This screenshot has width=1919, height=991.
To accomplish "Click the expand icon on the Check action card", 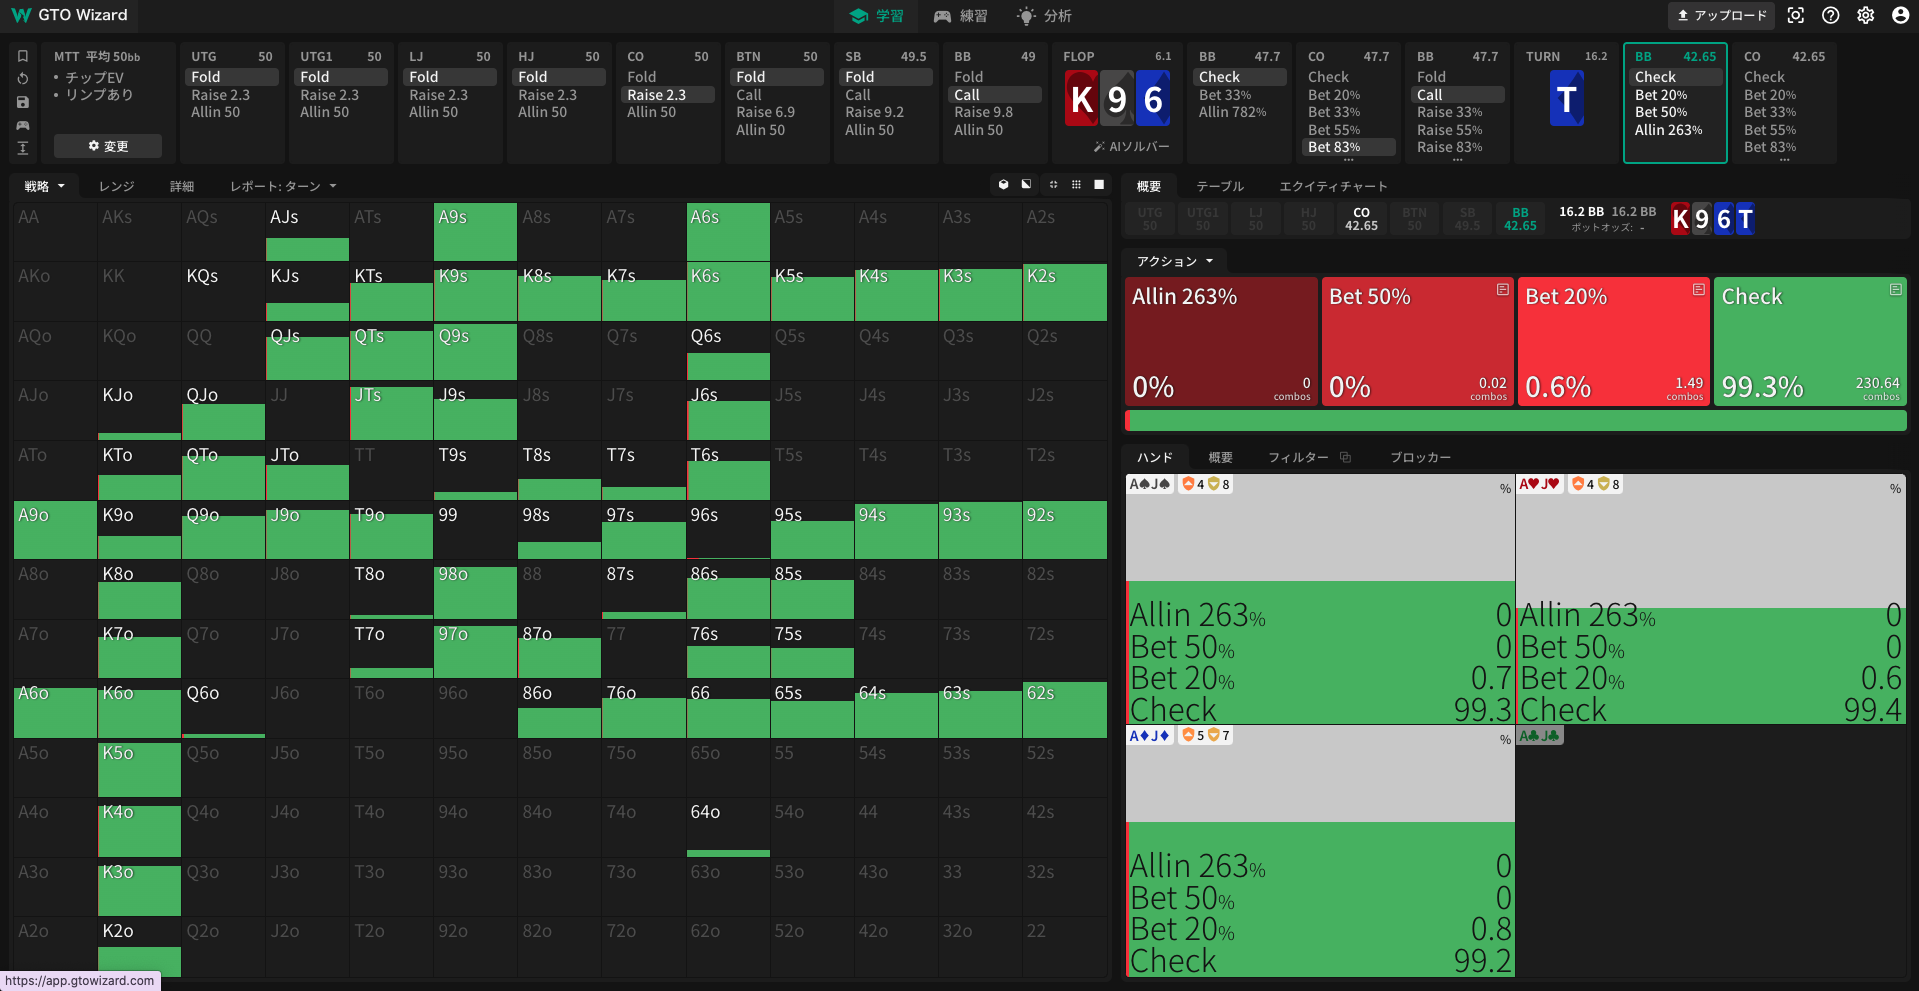I will (1895, 289).
